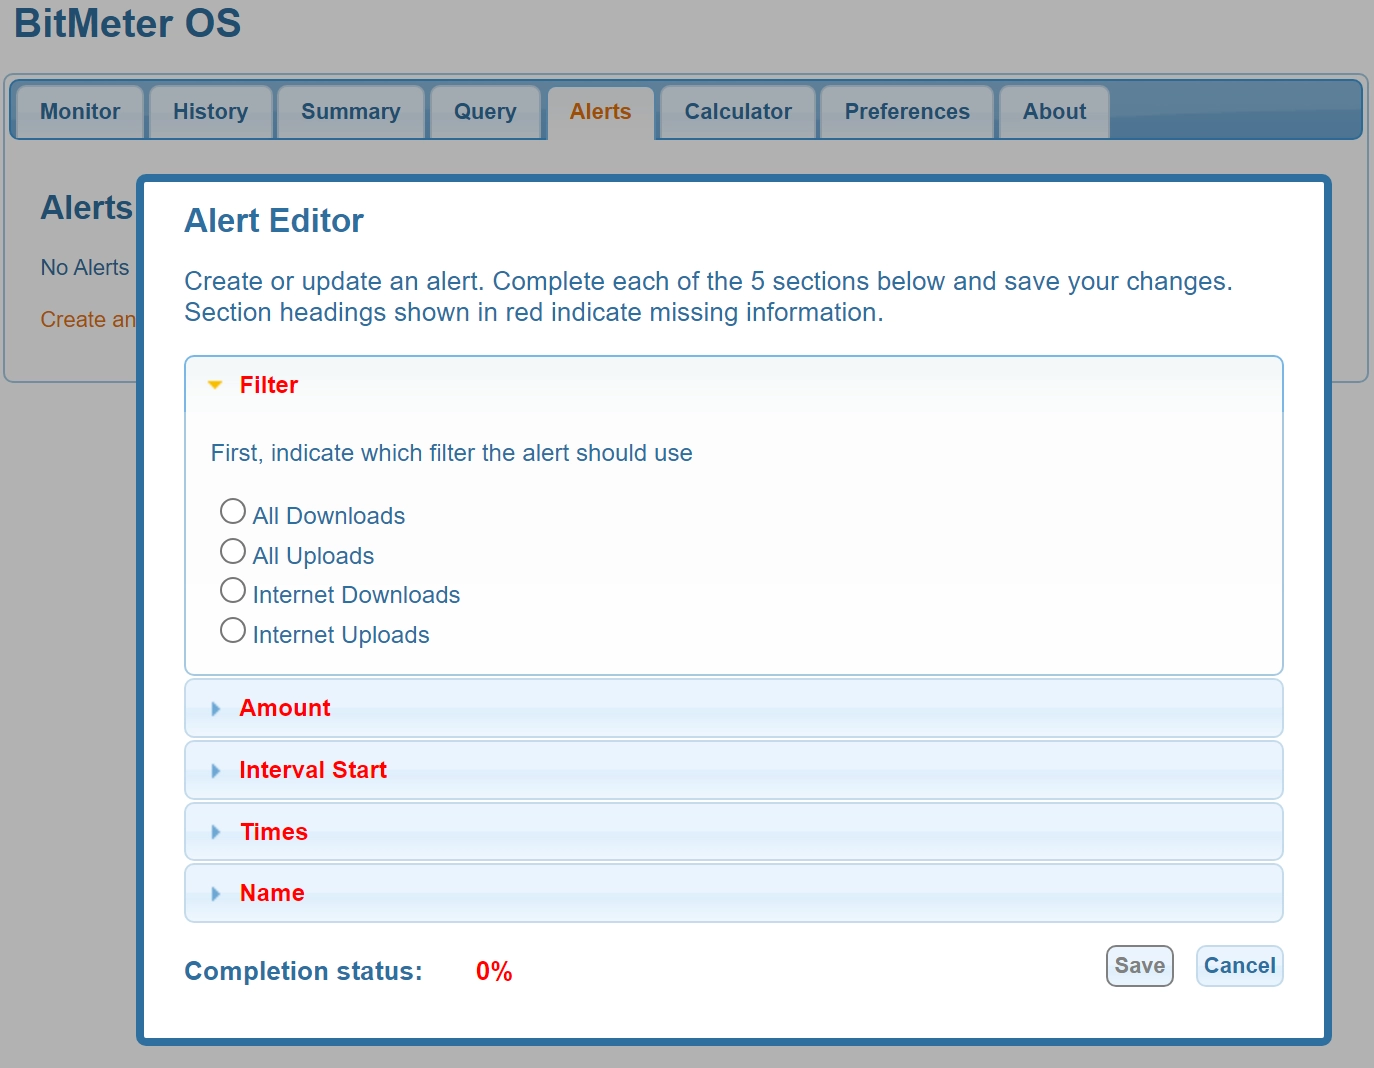The width and height of the screenshot is (1374, 1068).
Task: Choose Internet Downloads as the filter
Action: [233, 591]
